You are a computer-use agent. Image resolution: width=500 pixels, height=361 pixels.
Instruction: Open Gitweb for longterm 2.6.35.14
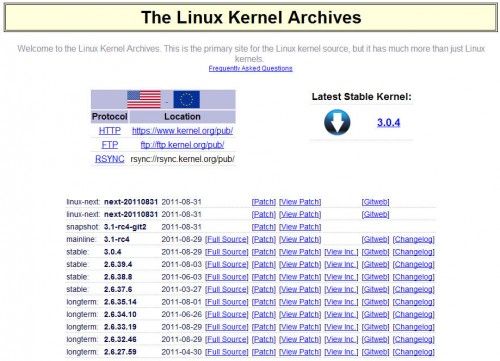375,302
